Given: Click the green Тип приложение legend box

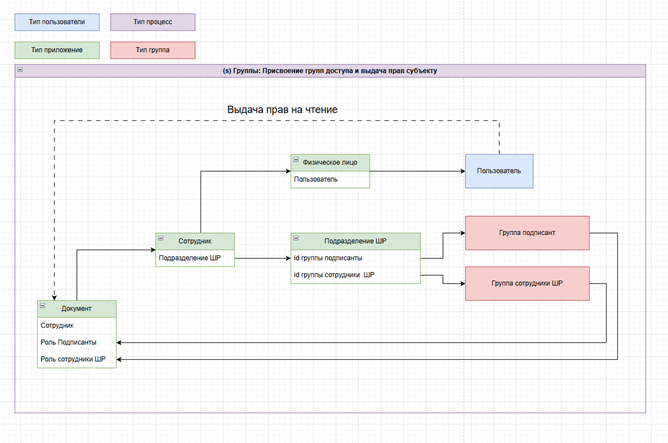Looking at the screenshot, I should (54, 49).
